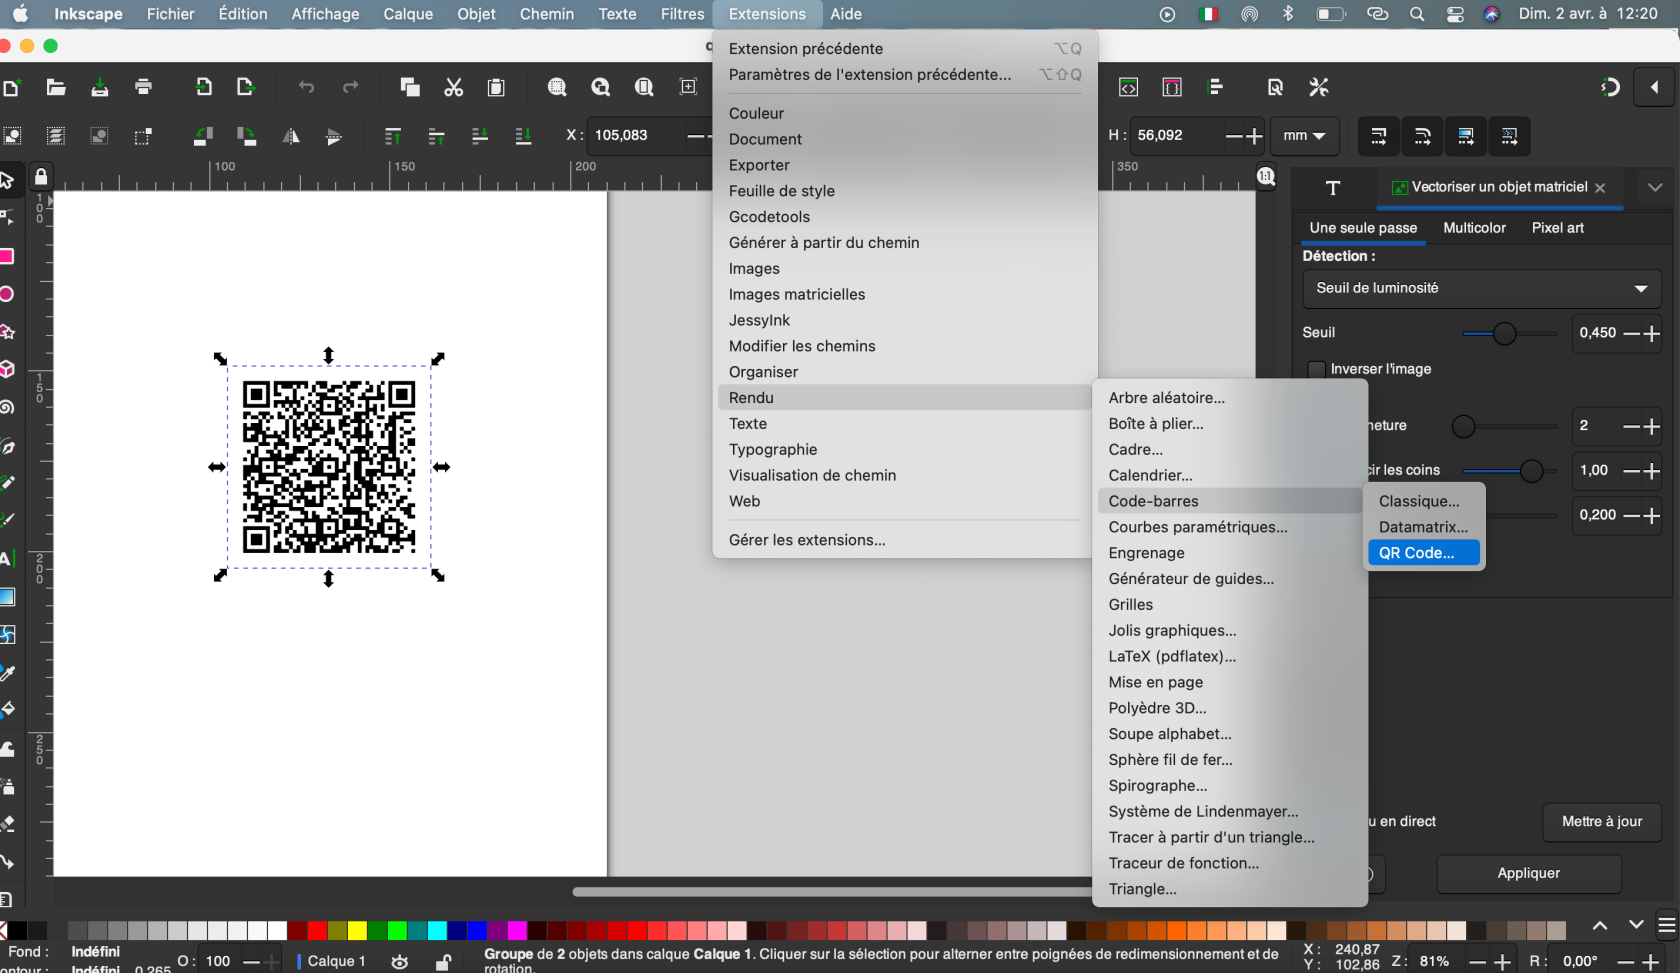Screen dimensions: 1680x973
Task: Open the XML editor icon
Action: 1128,87
